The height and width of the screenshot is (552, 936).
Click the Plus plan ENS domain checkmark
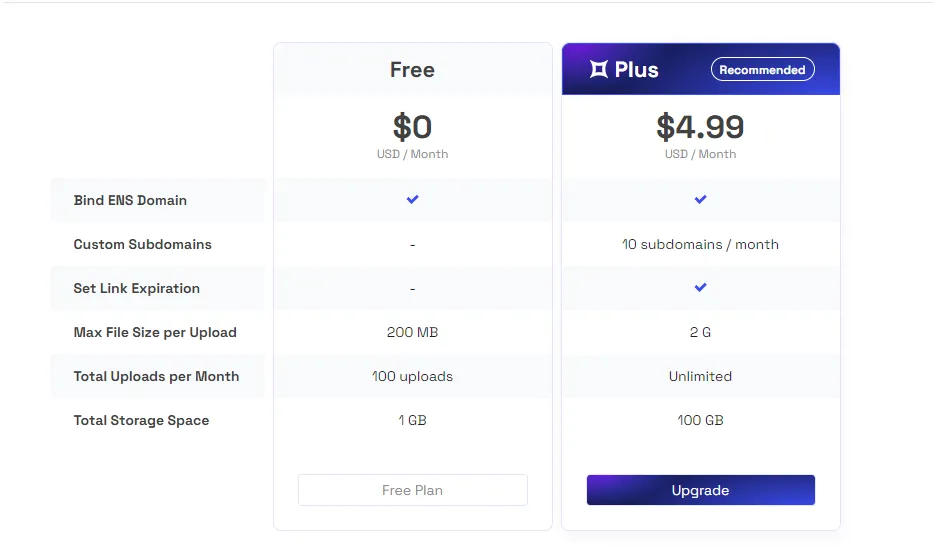click(700, 200)
